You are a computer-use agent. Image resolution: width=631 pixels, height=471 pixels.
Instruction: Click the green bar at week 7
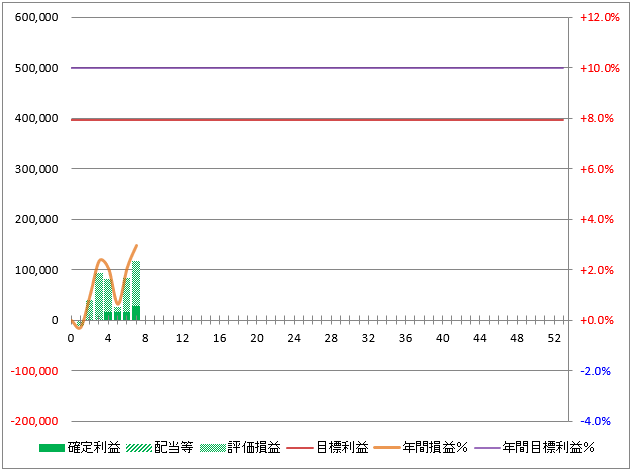pos(136,313)
